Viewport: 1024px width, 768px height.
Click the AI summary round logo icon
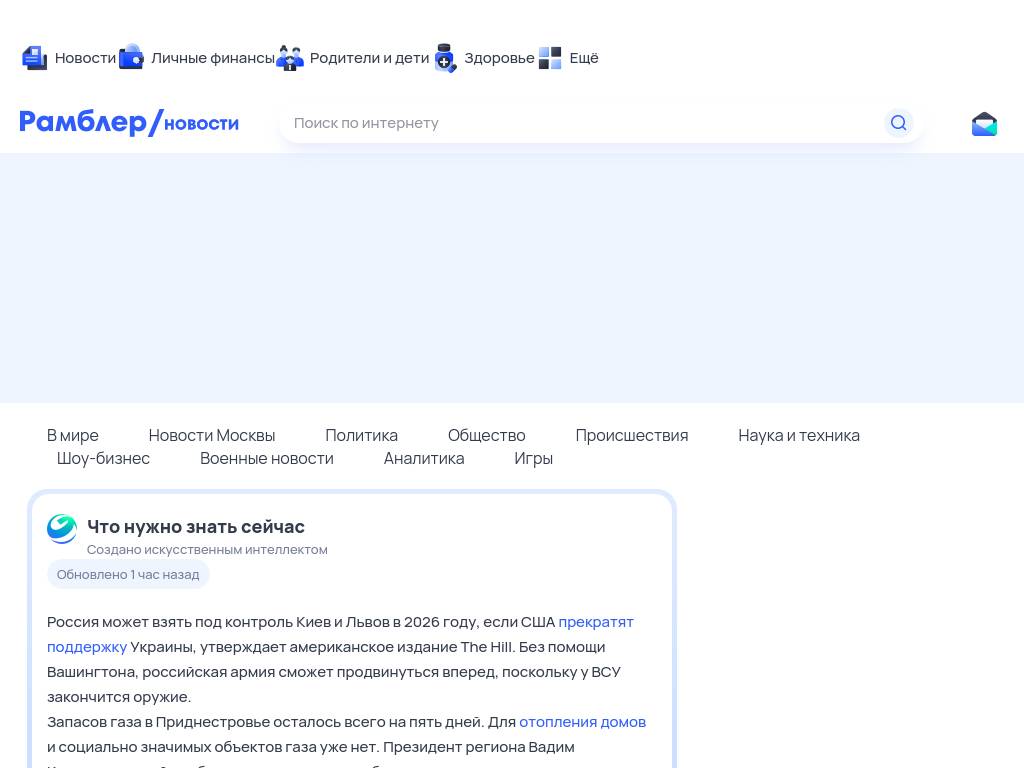[62, 529]
